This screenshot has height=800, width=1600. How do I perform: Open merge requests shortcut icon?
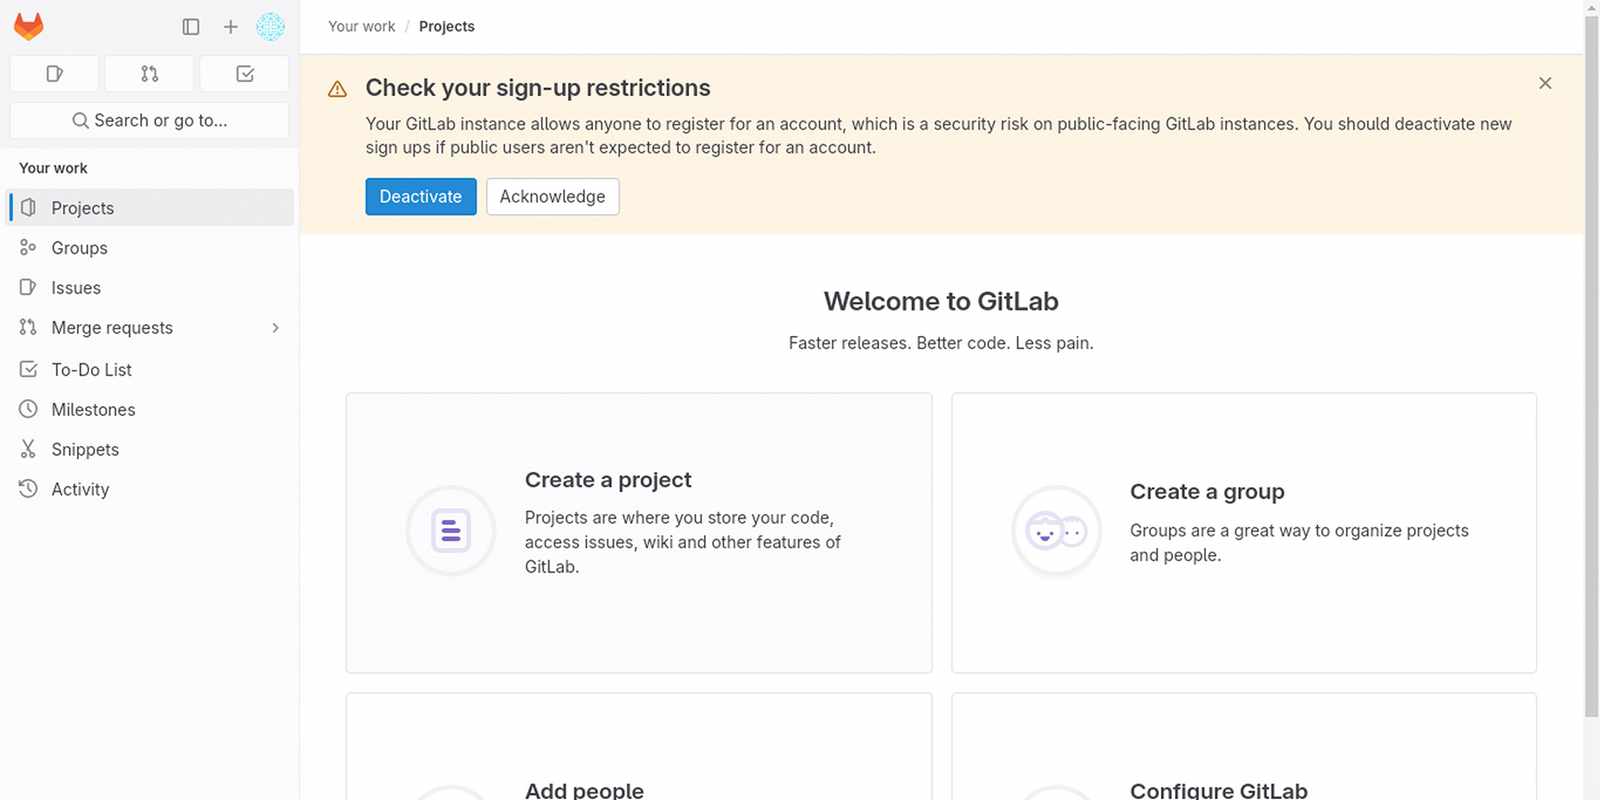(x=149, y=73)
